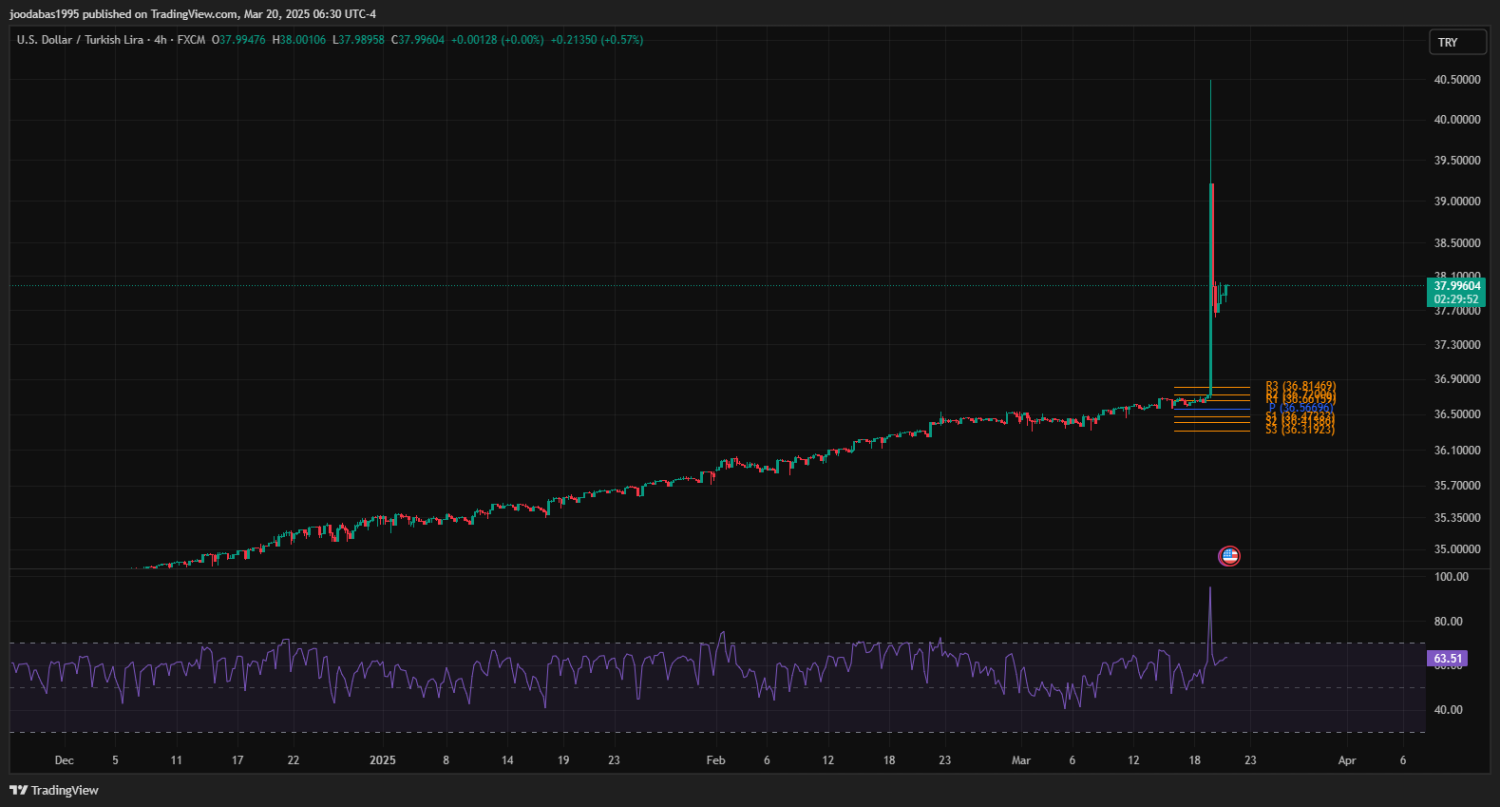
Task: Click the US flag economic event icon
Action: coord(1229,556)
